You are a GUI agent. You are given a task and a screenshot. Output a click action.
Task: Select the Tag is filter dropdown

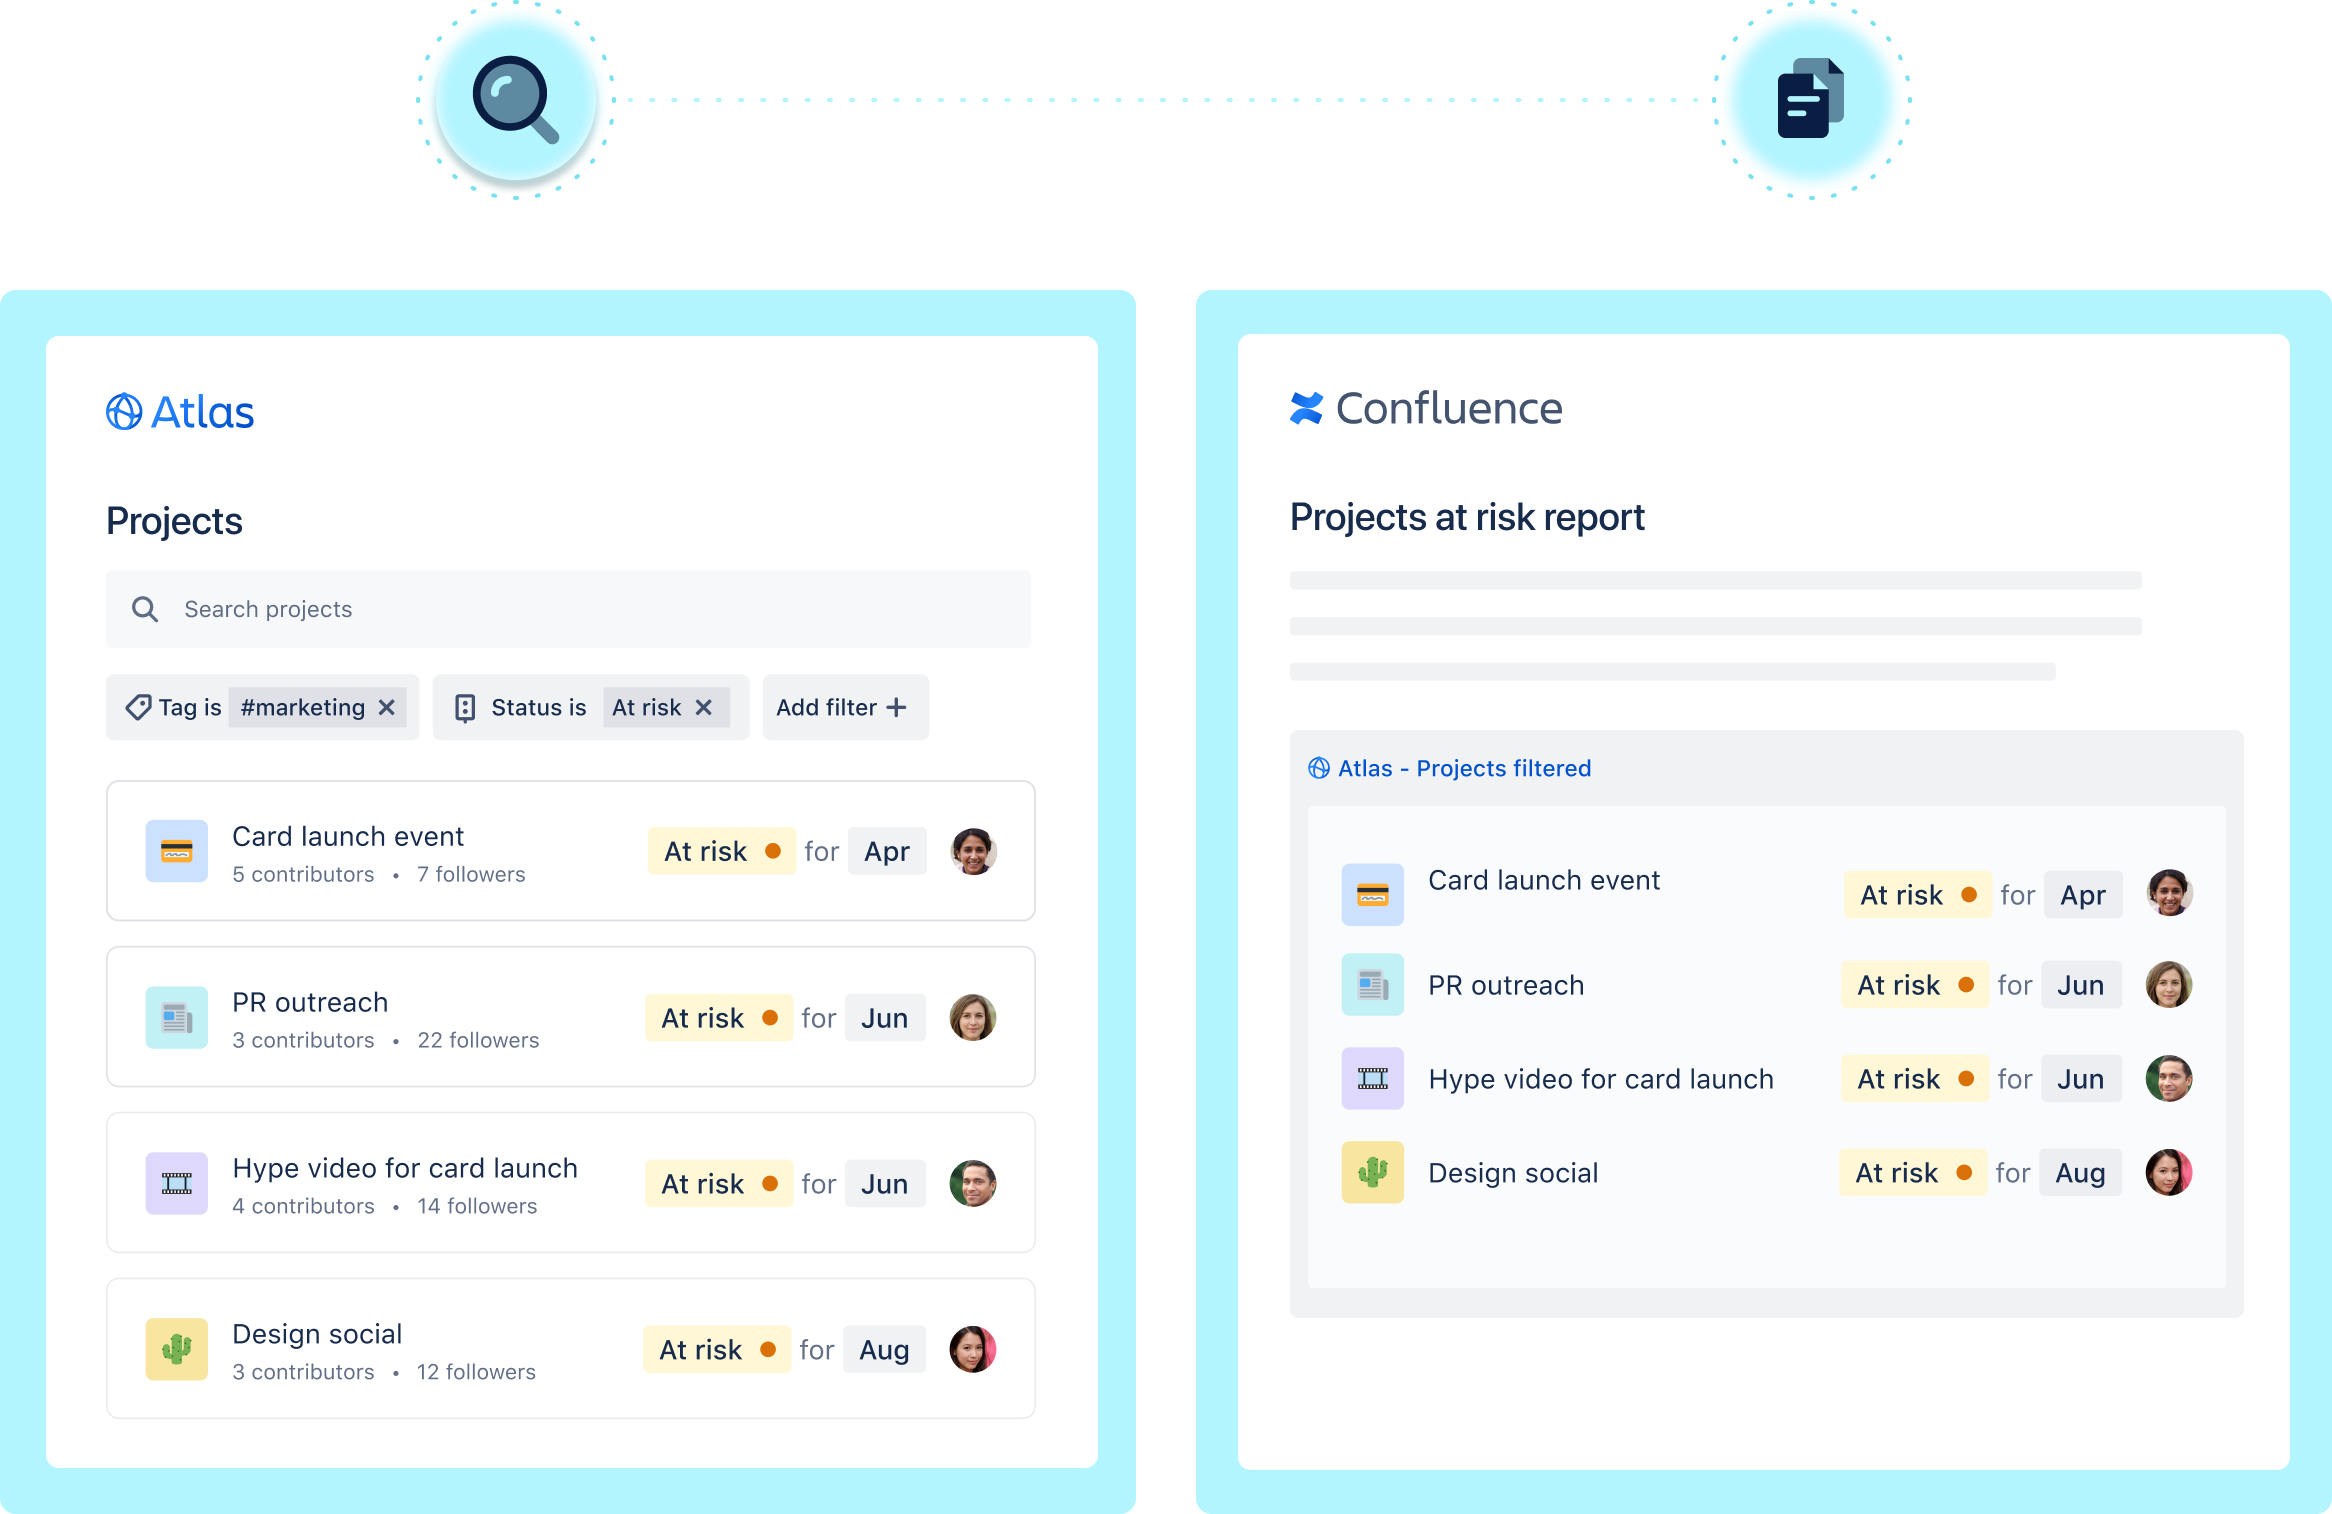point(260,709)
